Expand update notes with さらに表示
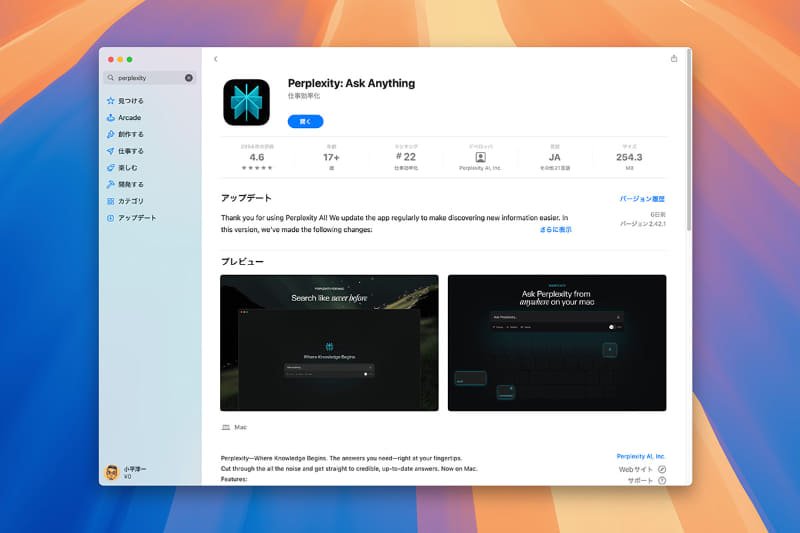The image size is (800, 533). point(556,230)
